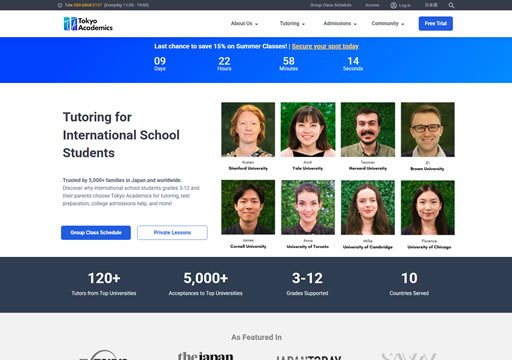This screenshot has width=512, height=360.
Task: Open the Brown University tutor photo
Action: (x=428, y=129)
